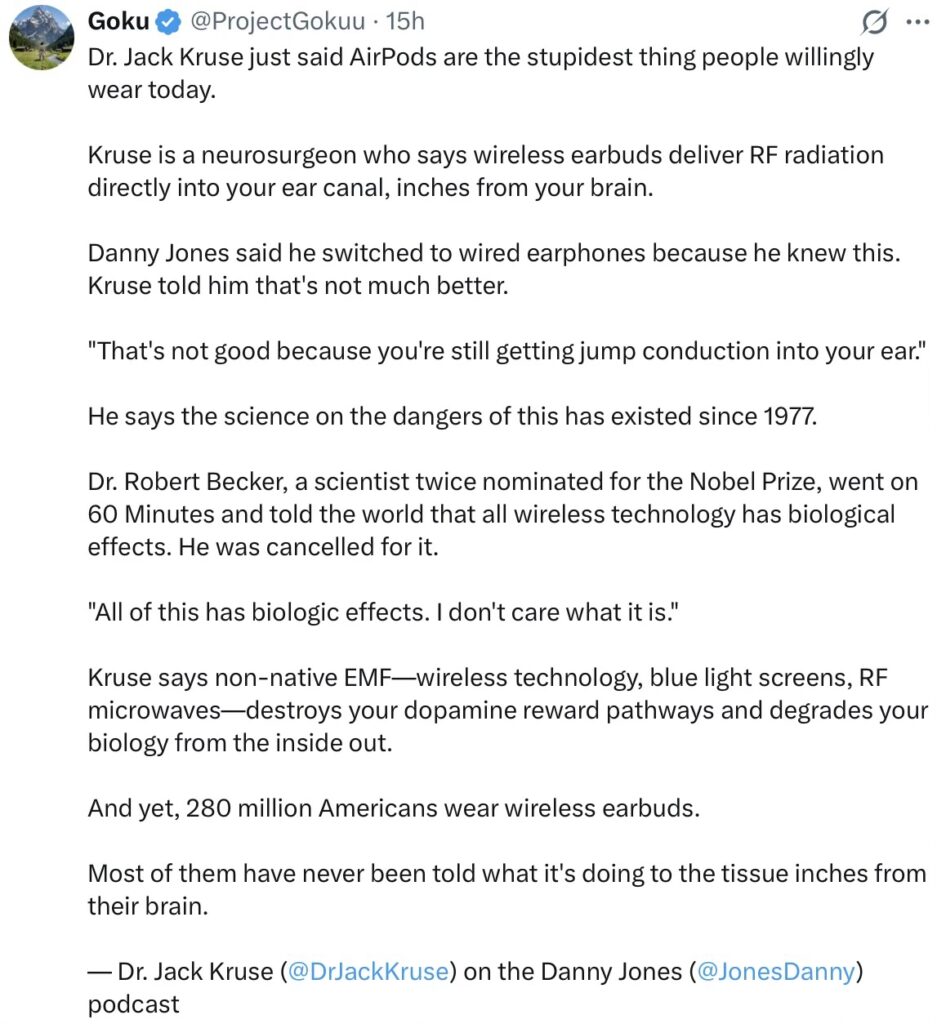Viewport: 937px width, 1024px height.
Task: Open the @ProjectGokuu handle link
Action: tap(271, 21)
